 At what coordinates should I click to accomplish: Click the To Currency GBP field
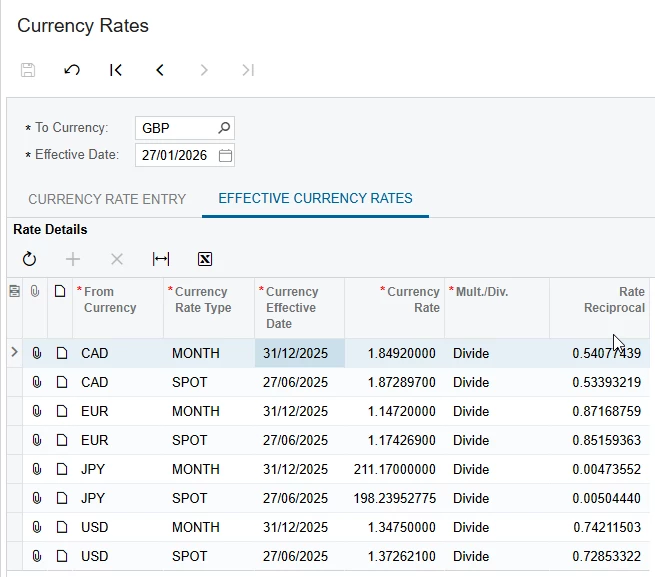(x=185, y=128)
